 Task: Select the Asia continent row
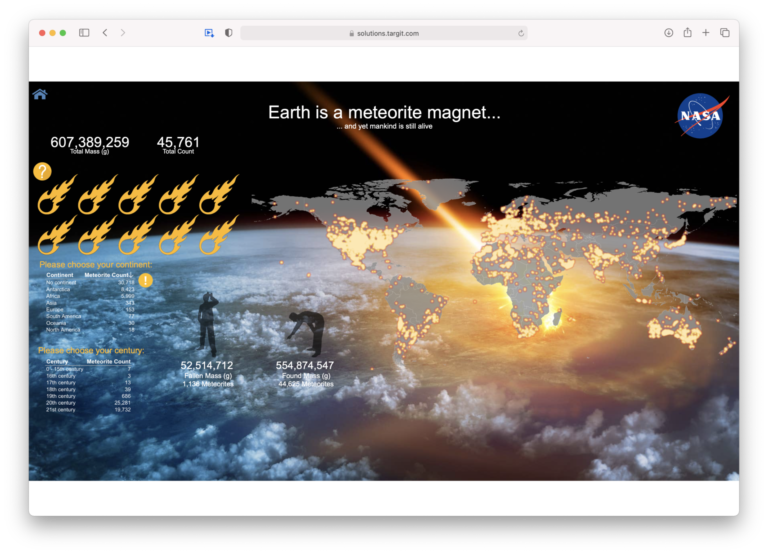pos(90,303)
